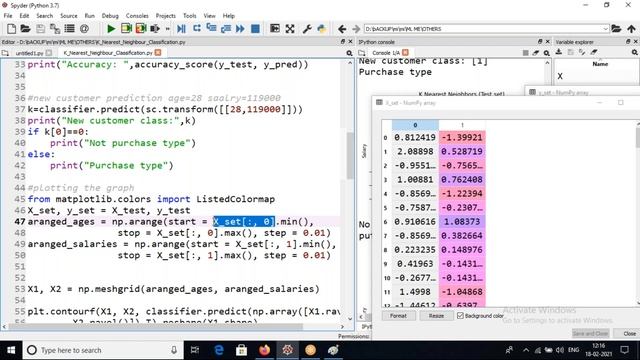Open the Projects menu

click(166, 16)
